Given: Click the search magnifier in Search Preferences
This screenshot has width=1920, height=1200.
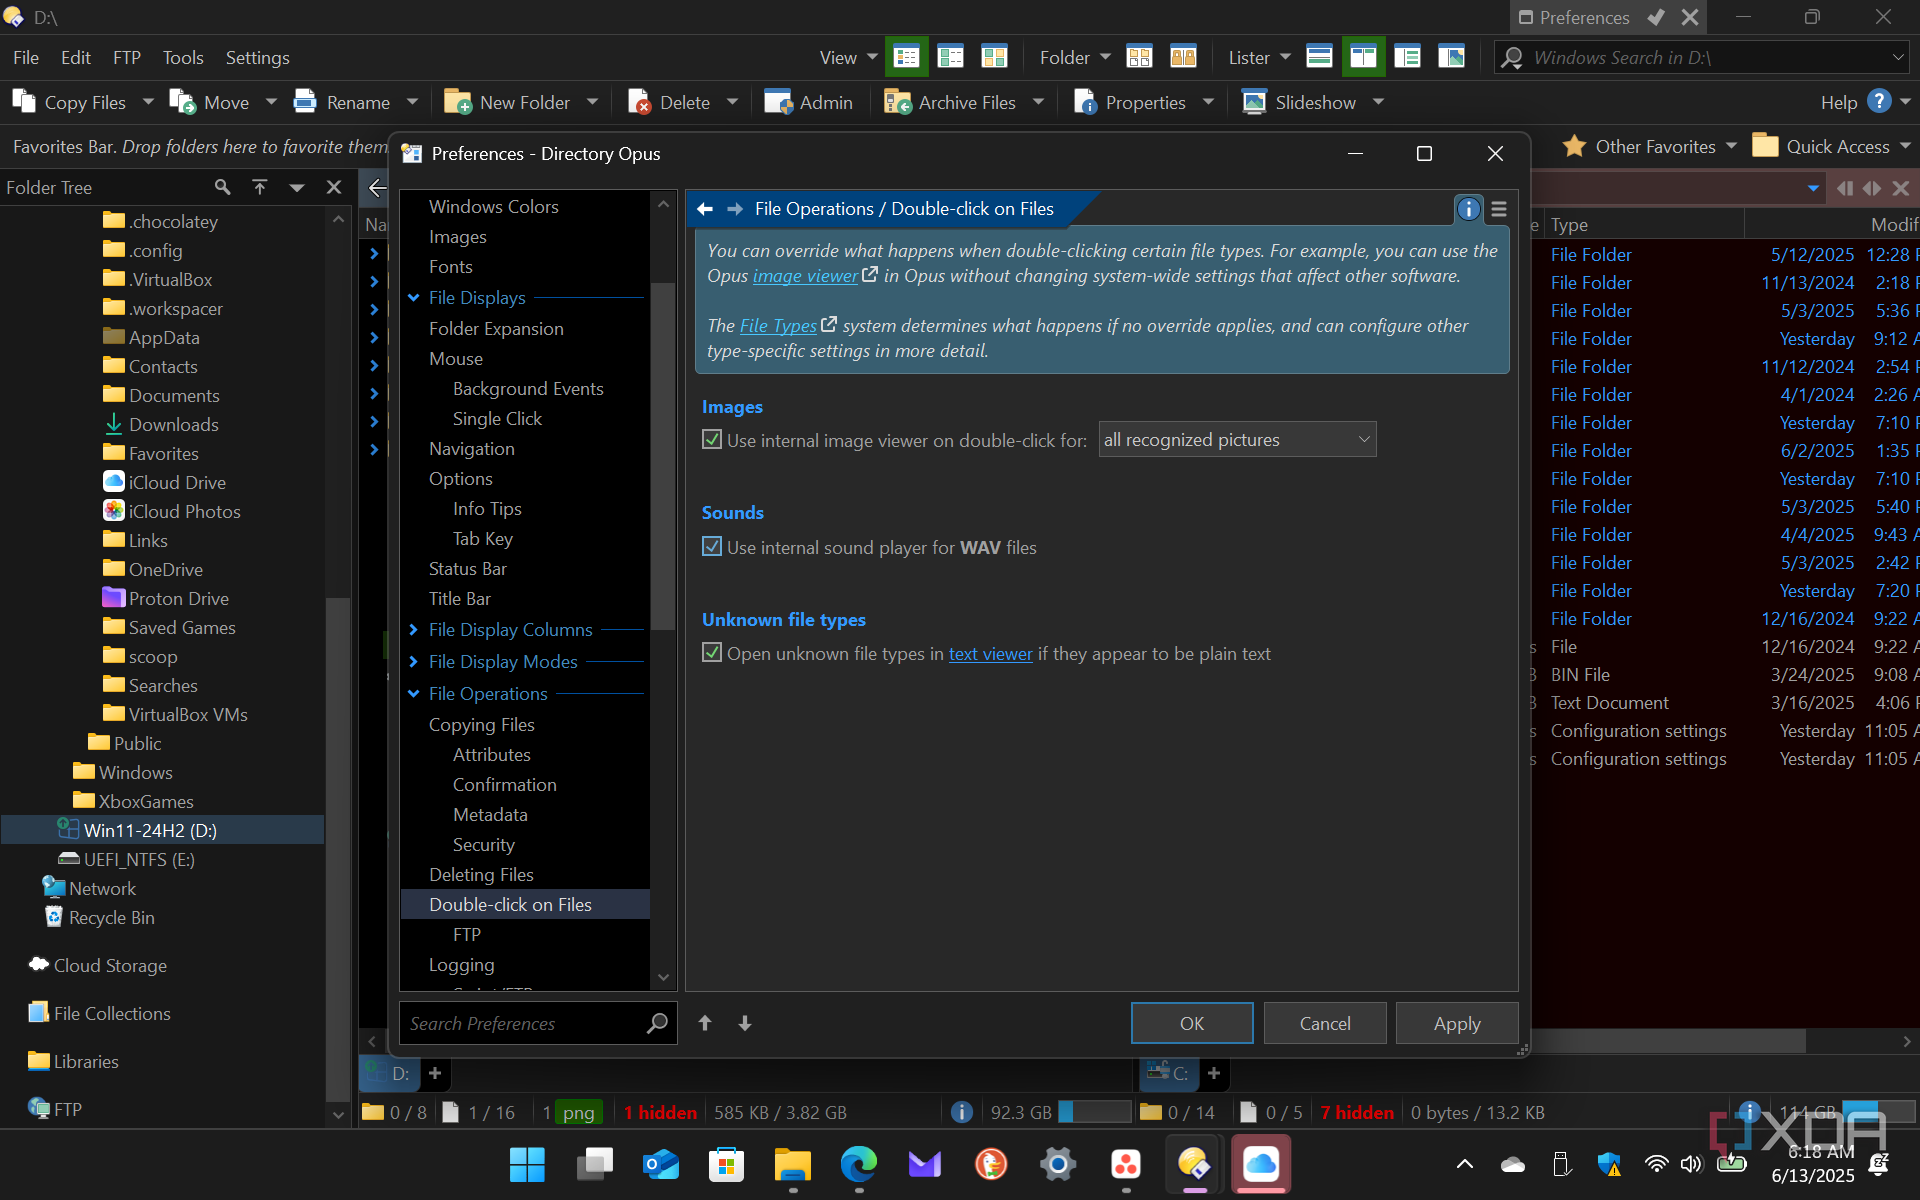Looking at the screenshot, I should tap(657, 1023).
